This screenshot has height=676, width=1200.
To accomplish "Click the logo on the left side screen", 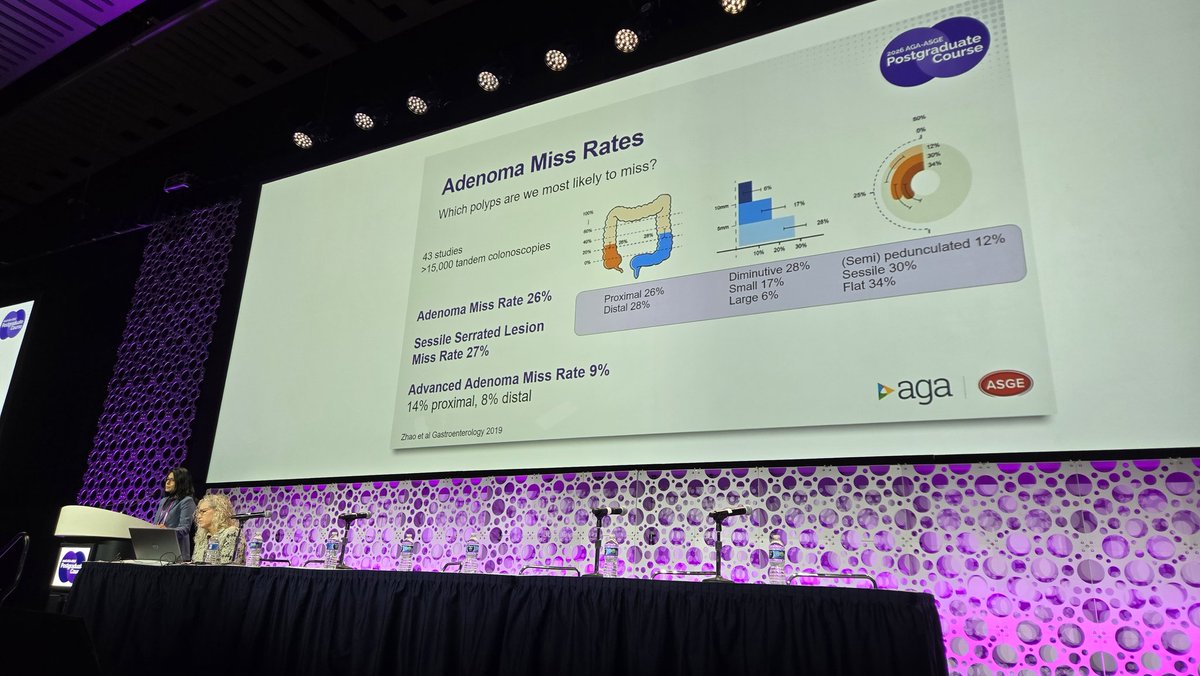I will [x=13, y=324].
